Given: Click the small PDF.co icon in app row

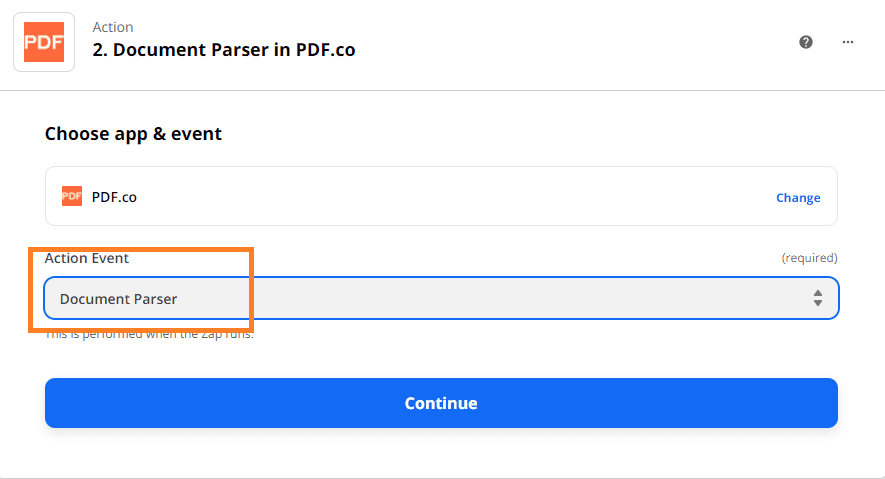Looking at the screenshot, I should pos(72,196).
